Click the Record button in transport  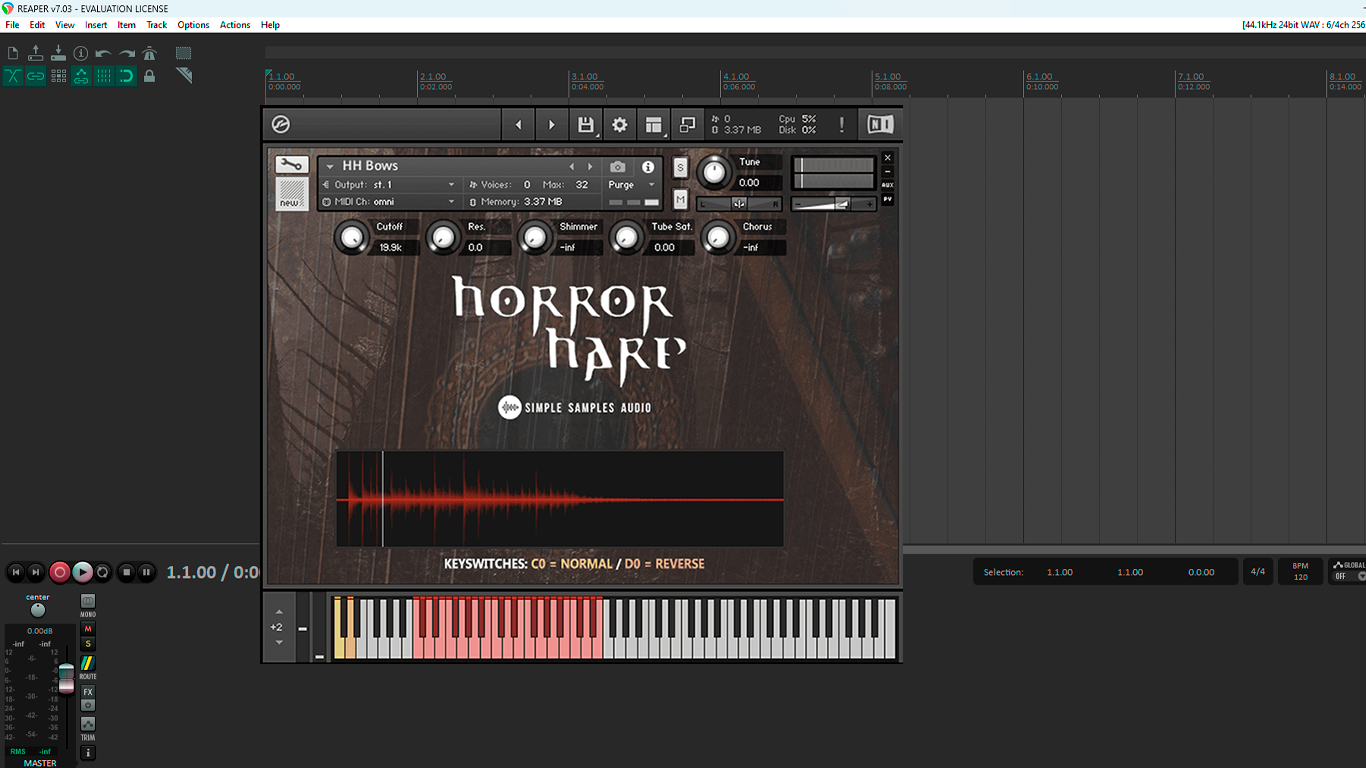tap(60, 572)
